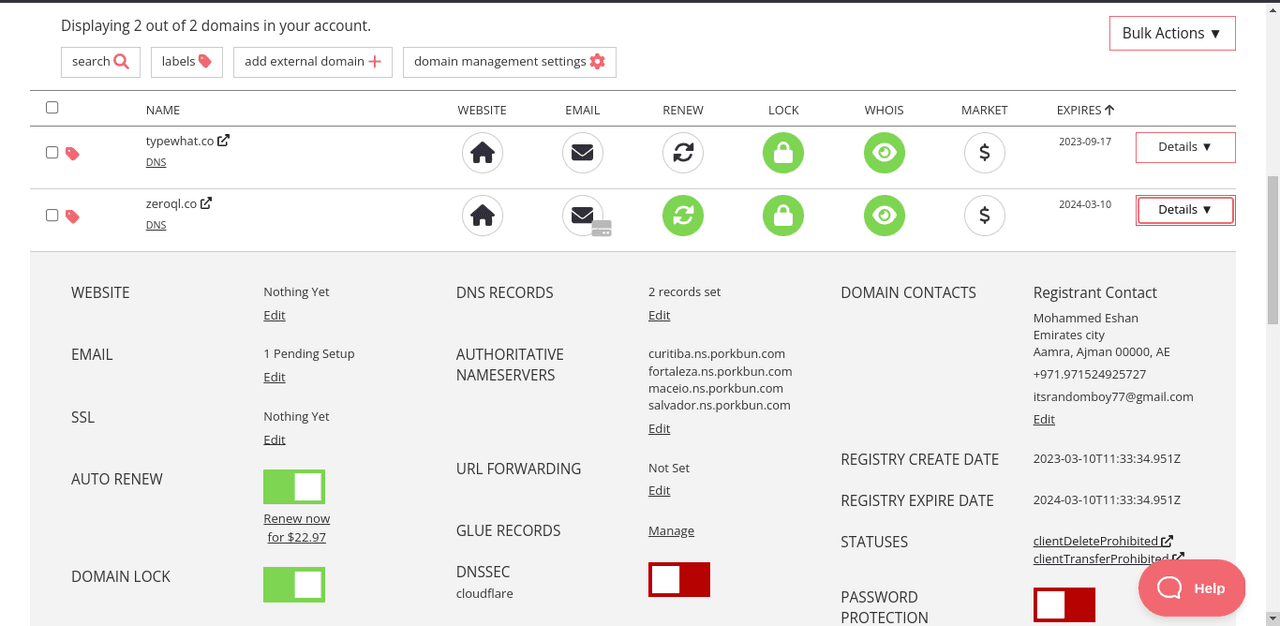
Task: Click the renew icon for typewhat.co
Action: pos(683,153)
